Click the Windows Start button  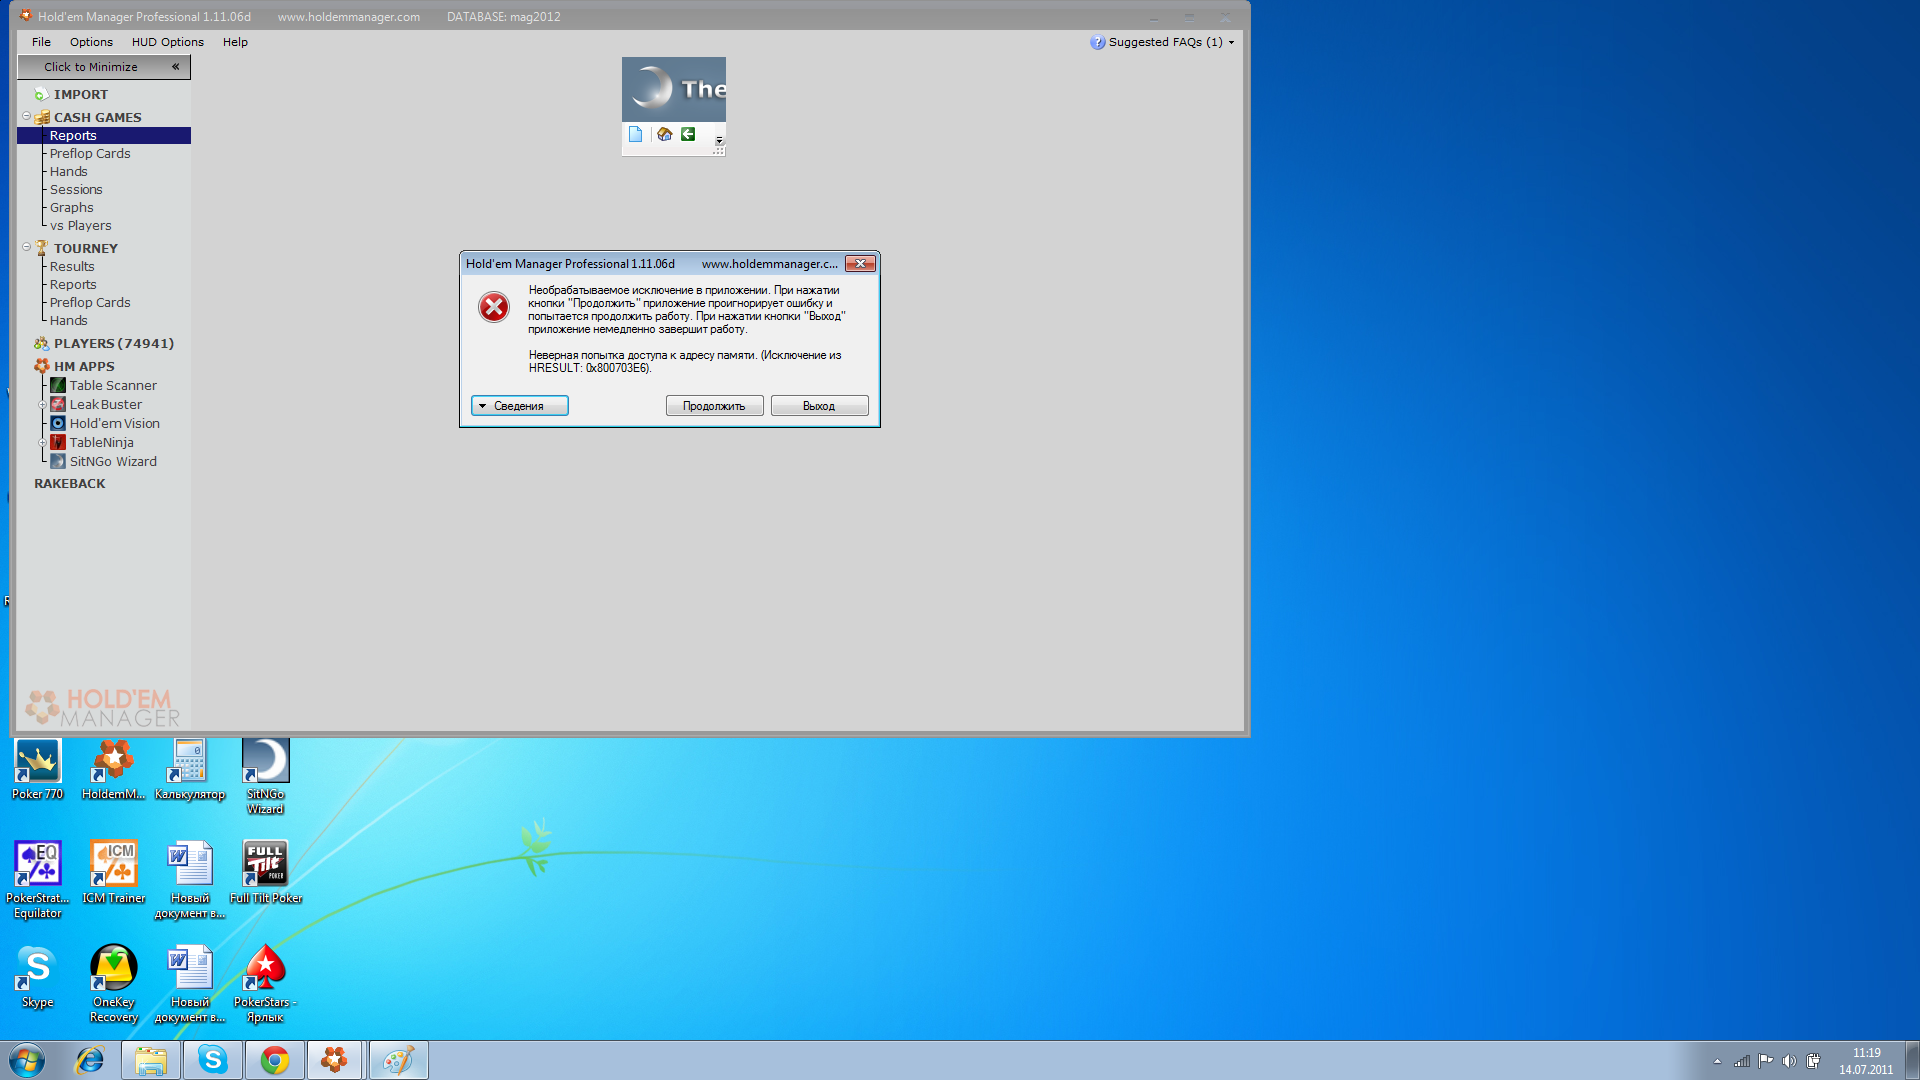[27, 1060]
